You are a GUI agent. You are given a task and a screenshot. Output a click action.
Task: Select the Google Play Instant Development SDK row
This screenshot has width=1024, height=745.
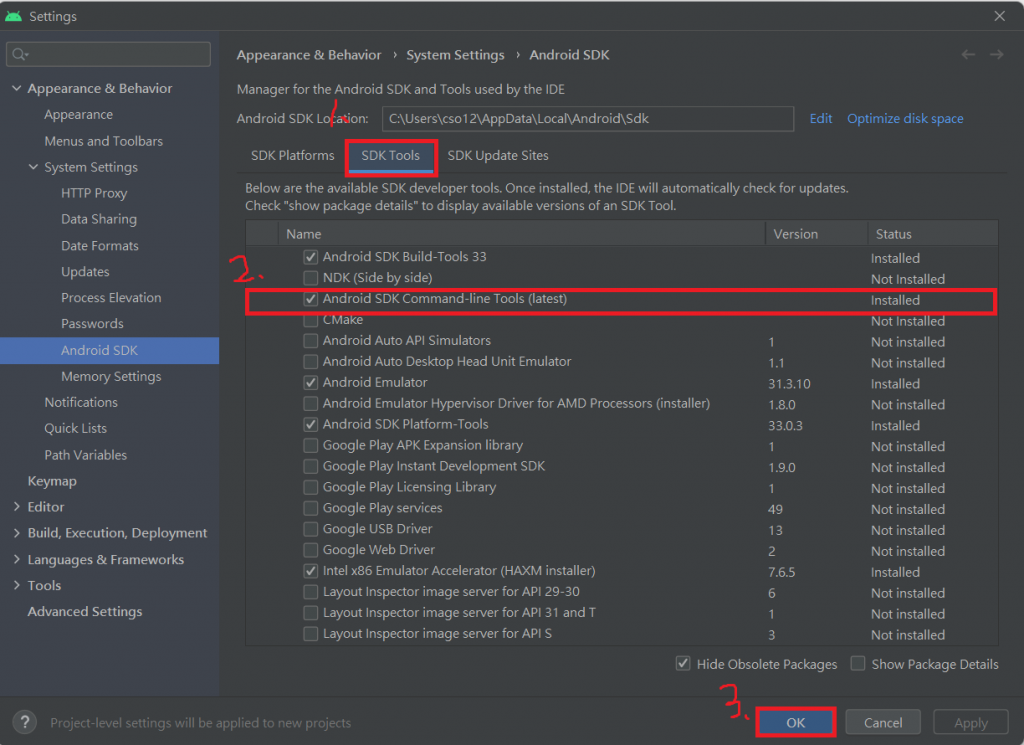point(622,466)
